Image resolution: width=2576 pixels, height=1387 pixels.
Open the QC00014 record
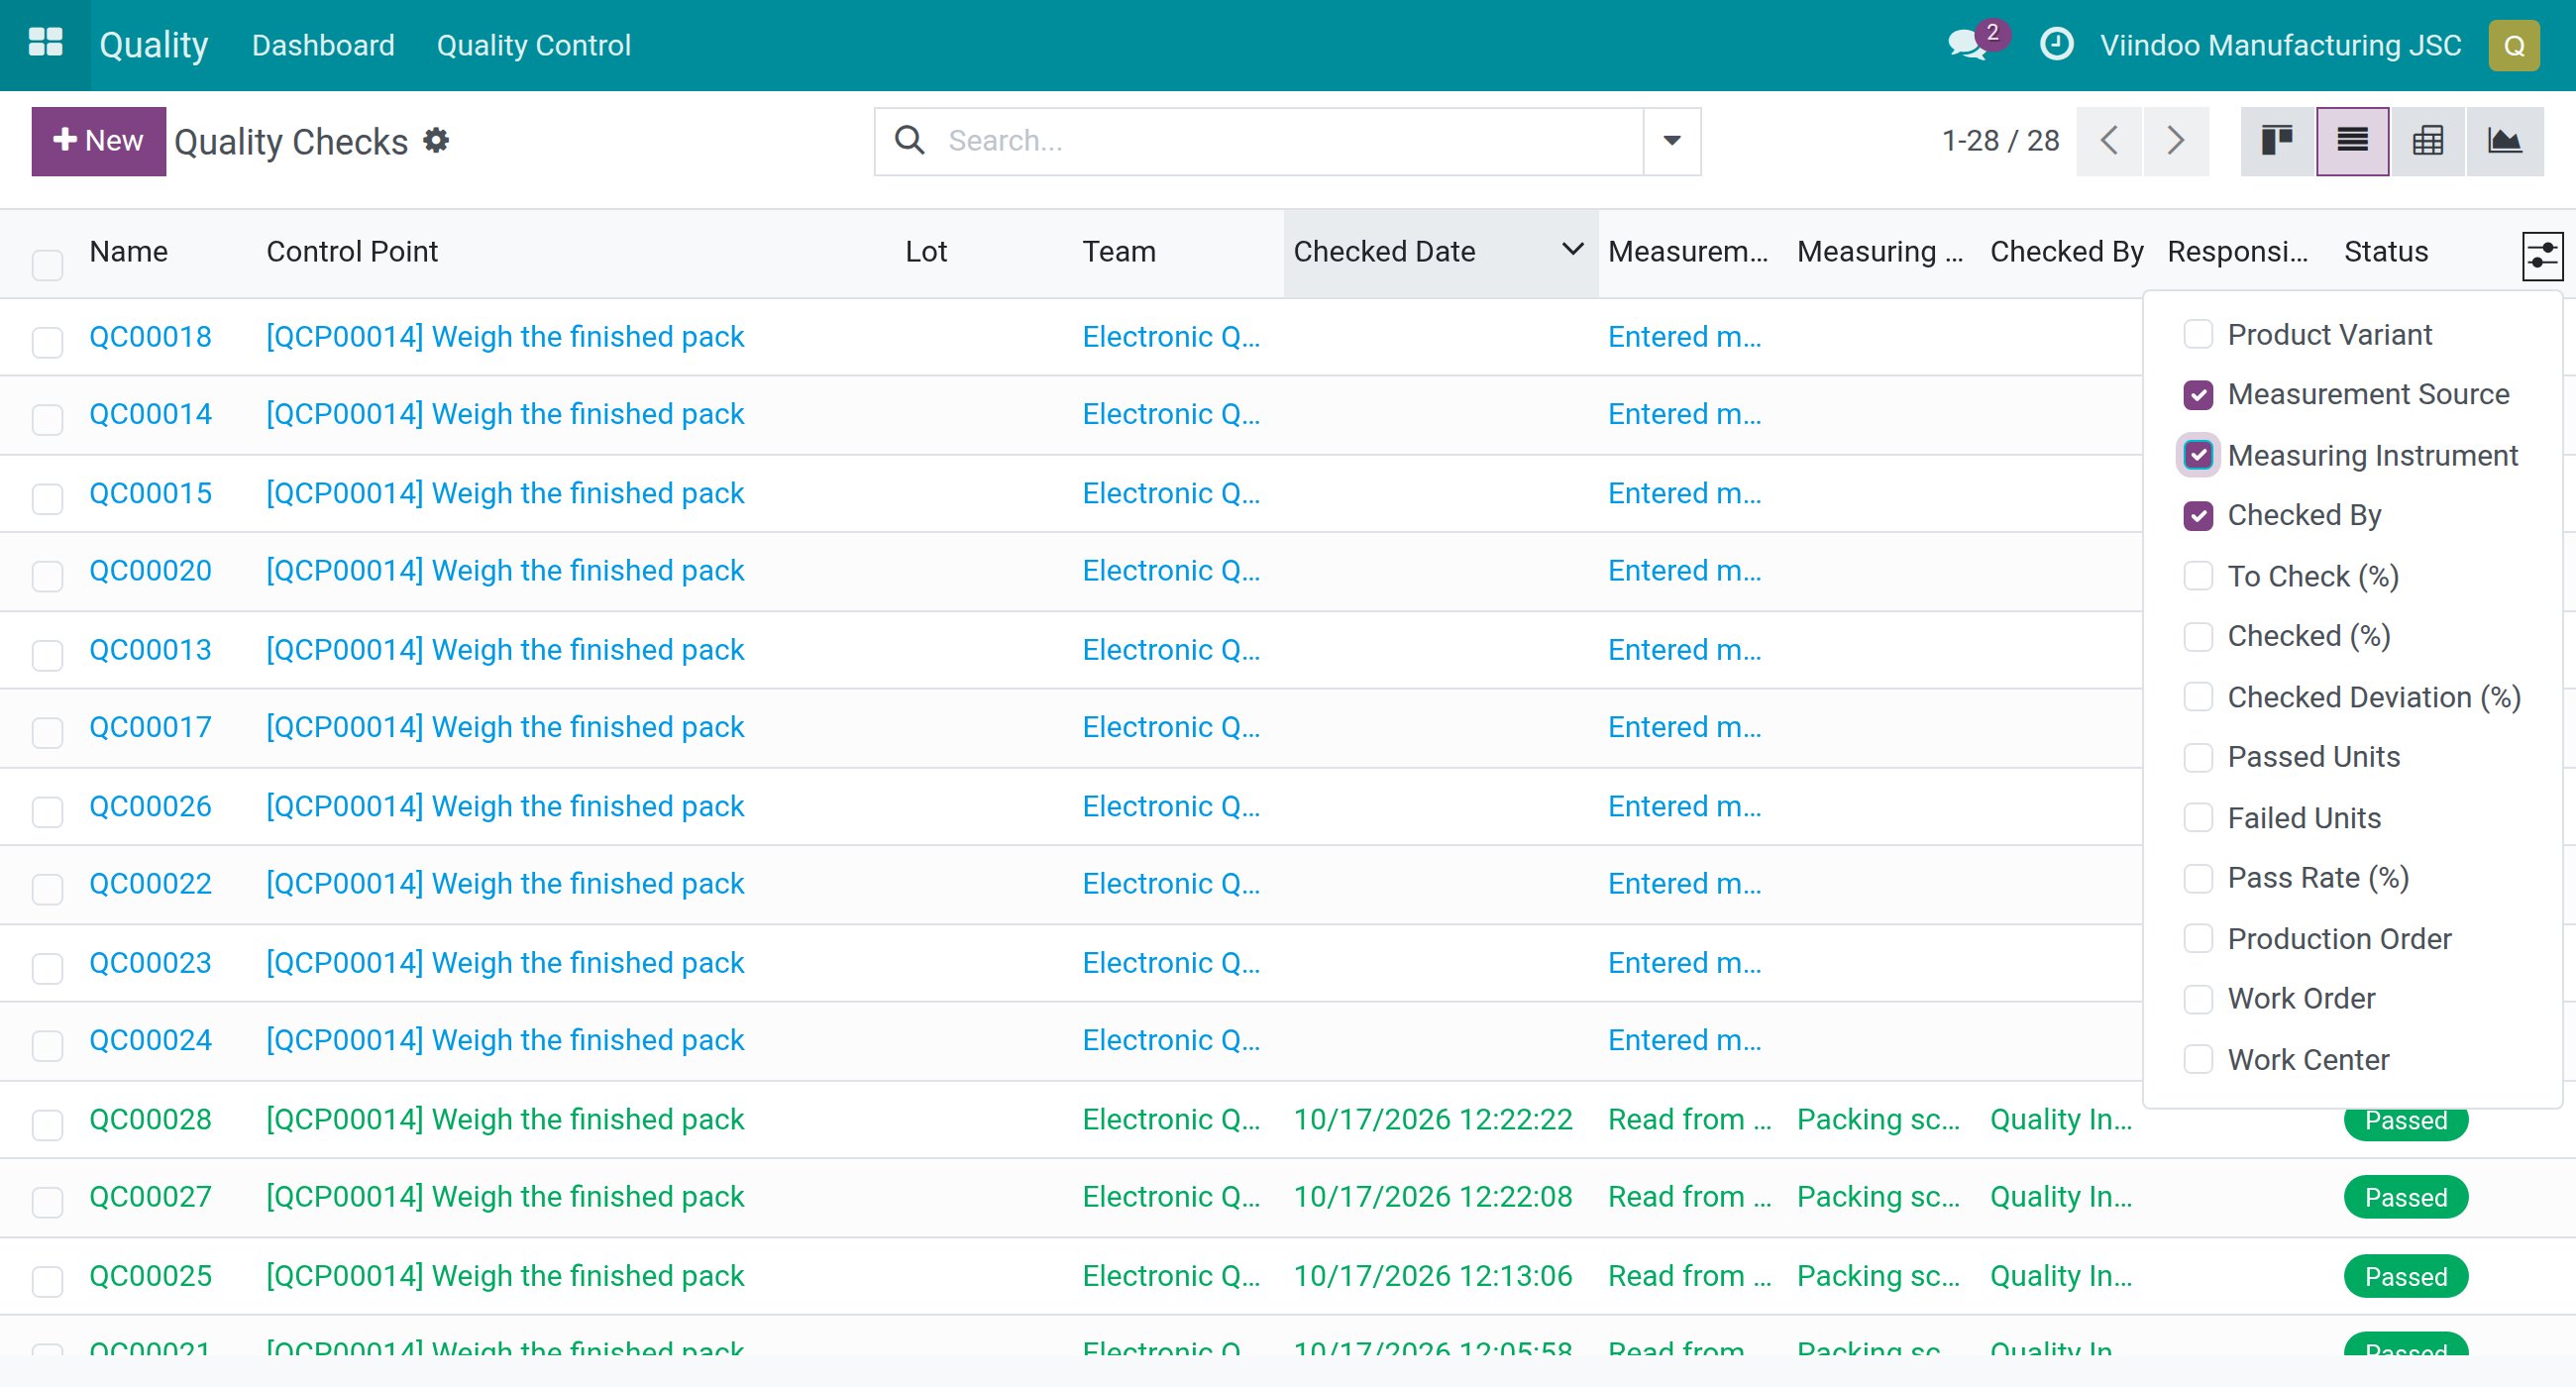click(x=150, y=414)
